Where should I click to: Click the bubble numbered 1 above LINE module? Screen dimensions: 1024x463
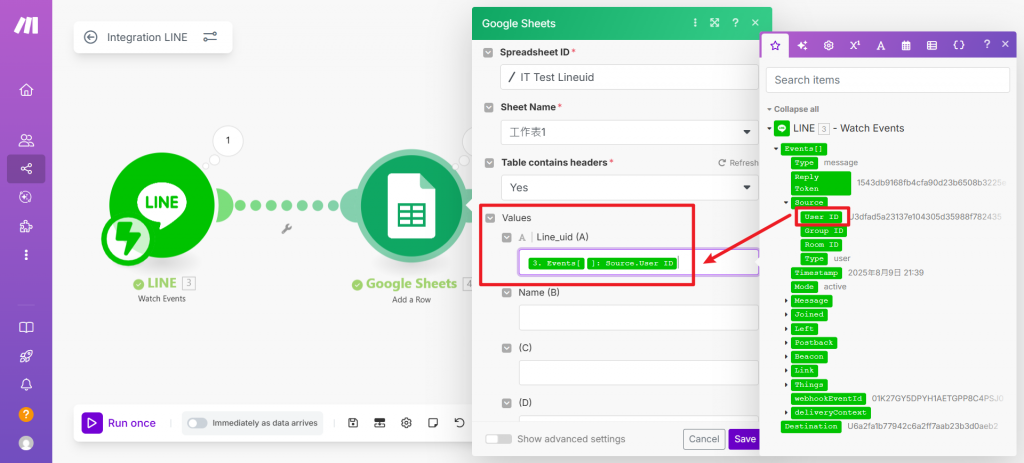[227, 140]
